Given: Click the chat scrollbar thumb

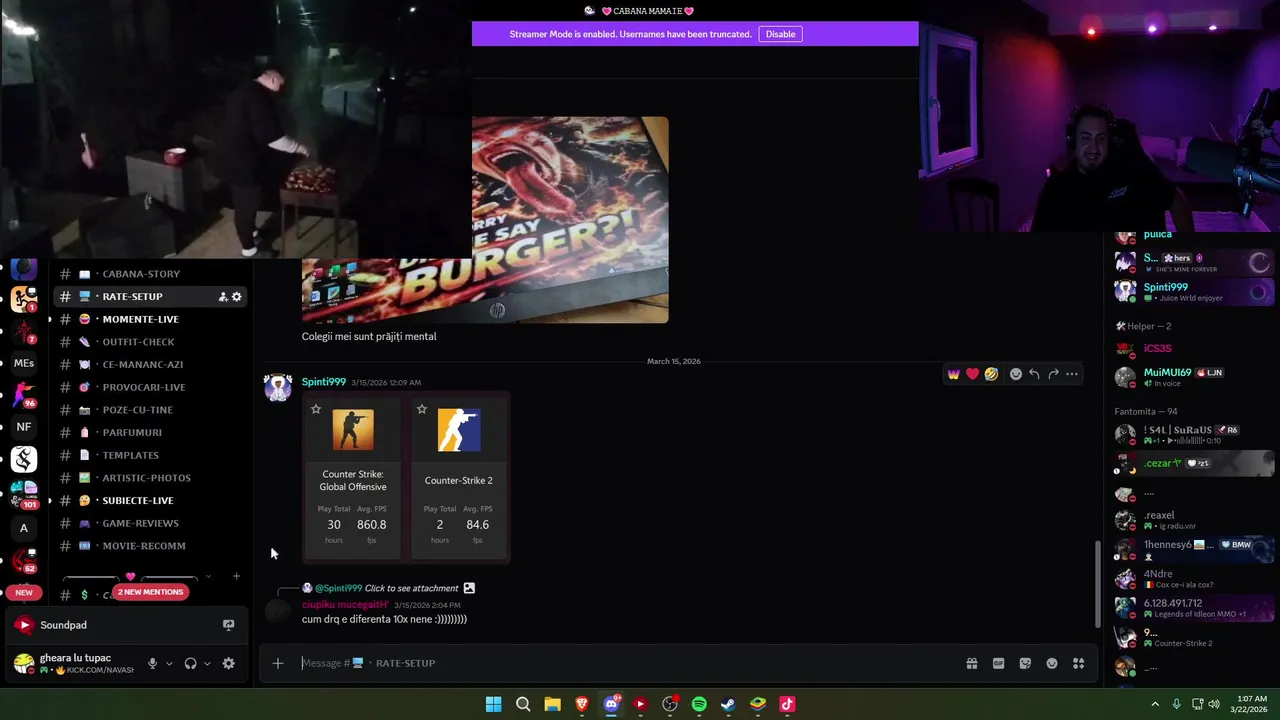Looking at the screenshot, I should pyautogui.click(x=1097, y=583).
